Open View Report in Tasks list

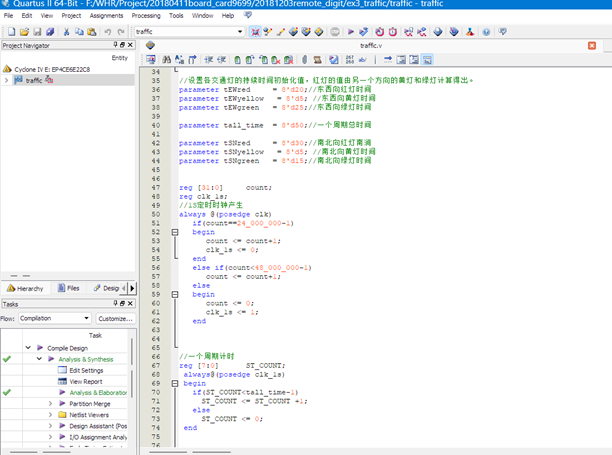[x=85, y=381]
